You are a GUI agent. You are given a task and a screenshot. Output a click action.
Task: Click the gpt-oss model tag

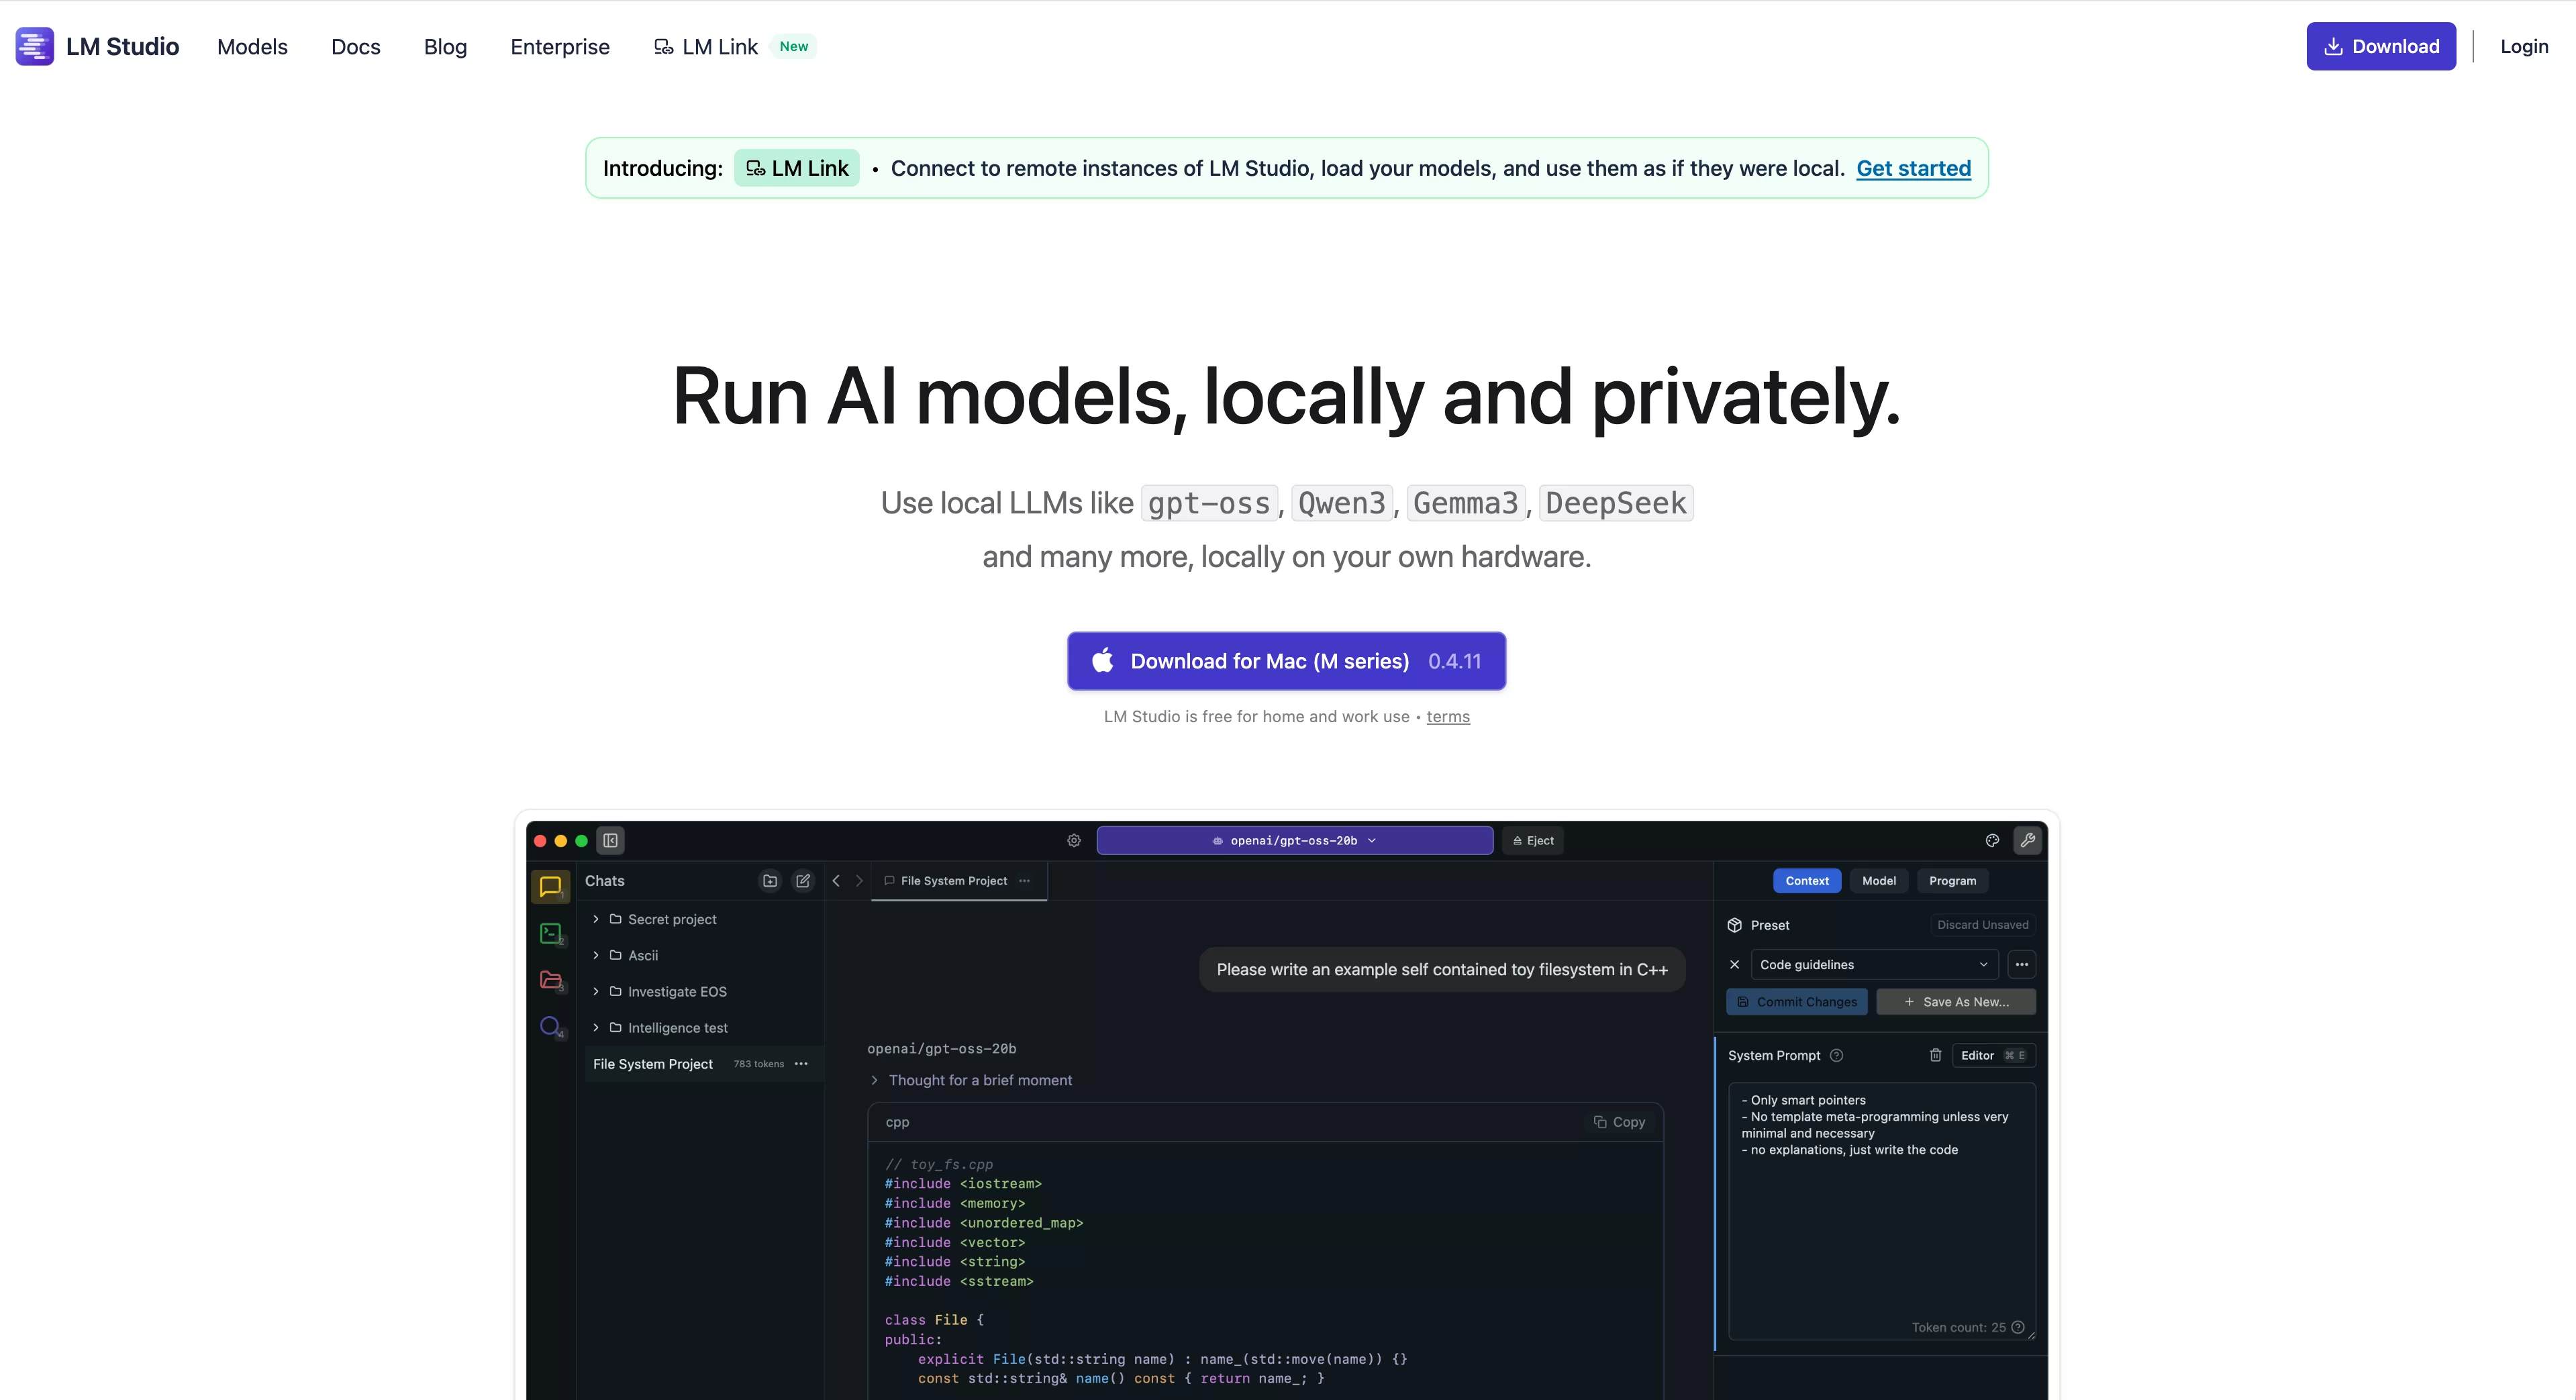[1209, 503]
